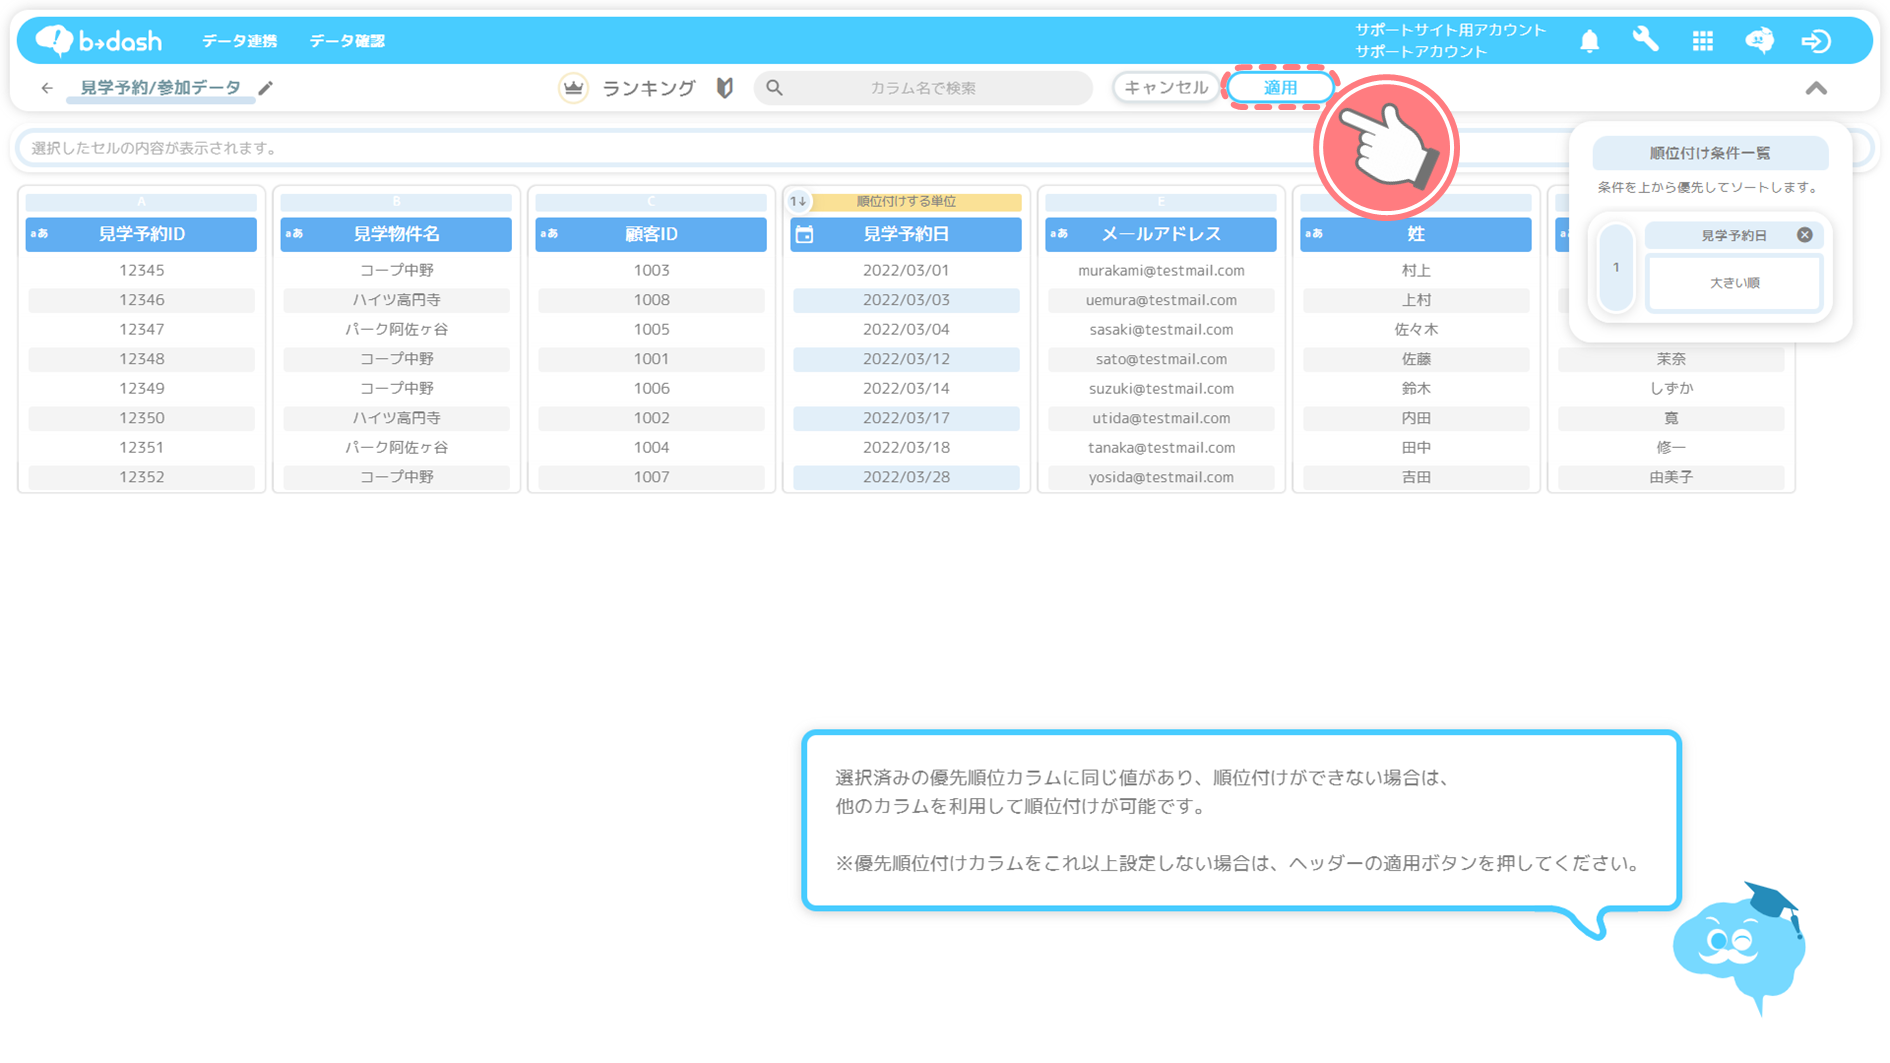Open the apps grid icon
This screenshot has height=1063, width=1890.
click(1702, 41)
